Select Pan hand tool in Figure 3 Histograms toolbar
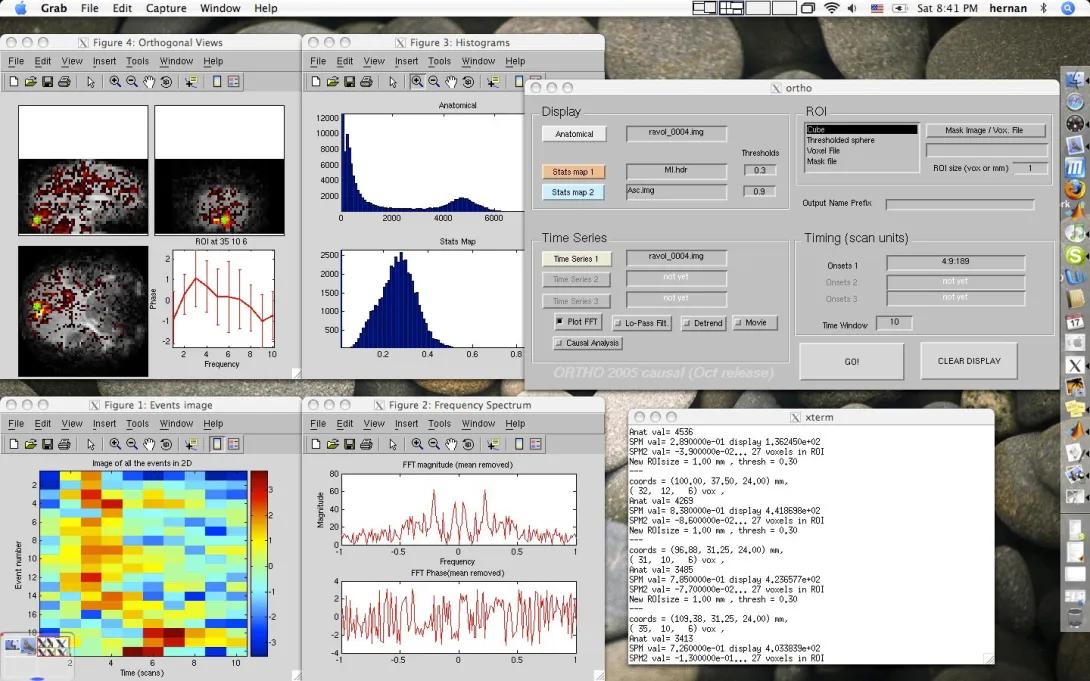The image size is (1090, 681). (x=451, y=82)
